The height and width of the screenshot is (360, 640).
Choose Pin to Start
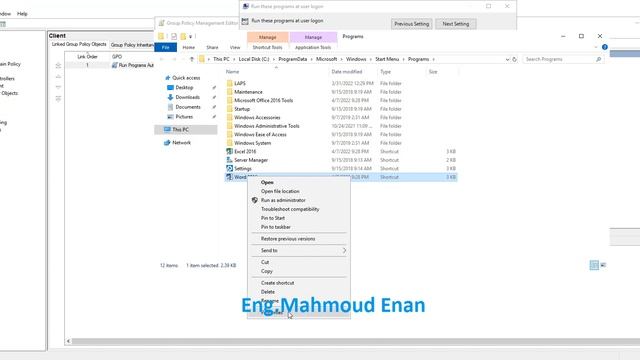pos(273,218)
